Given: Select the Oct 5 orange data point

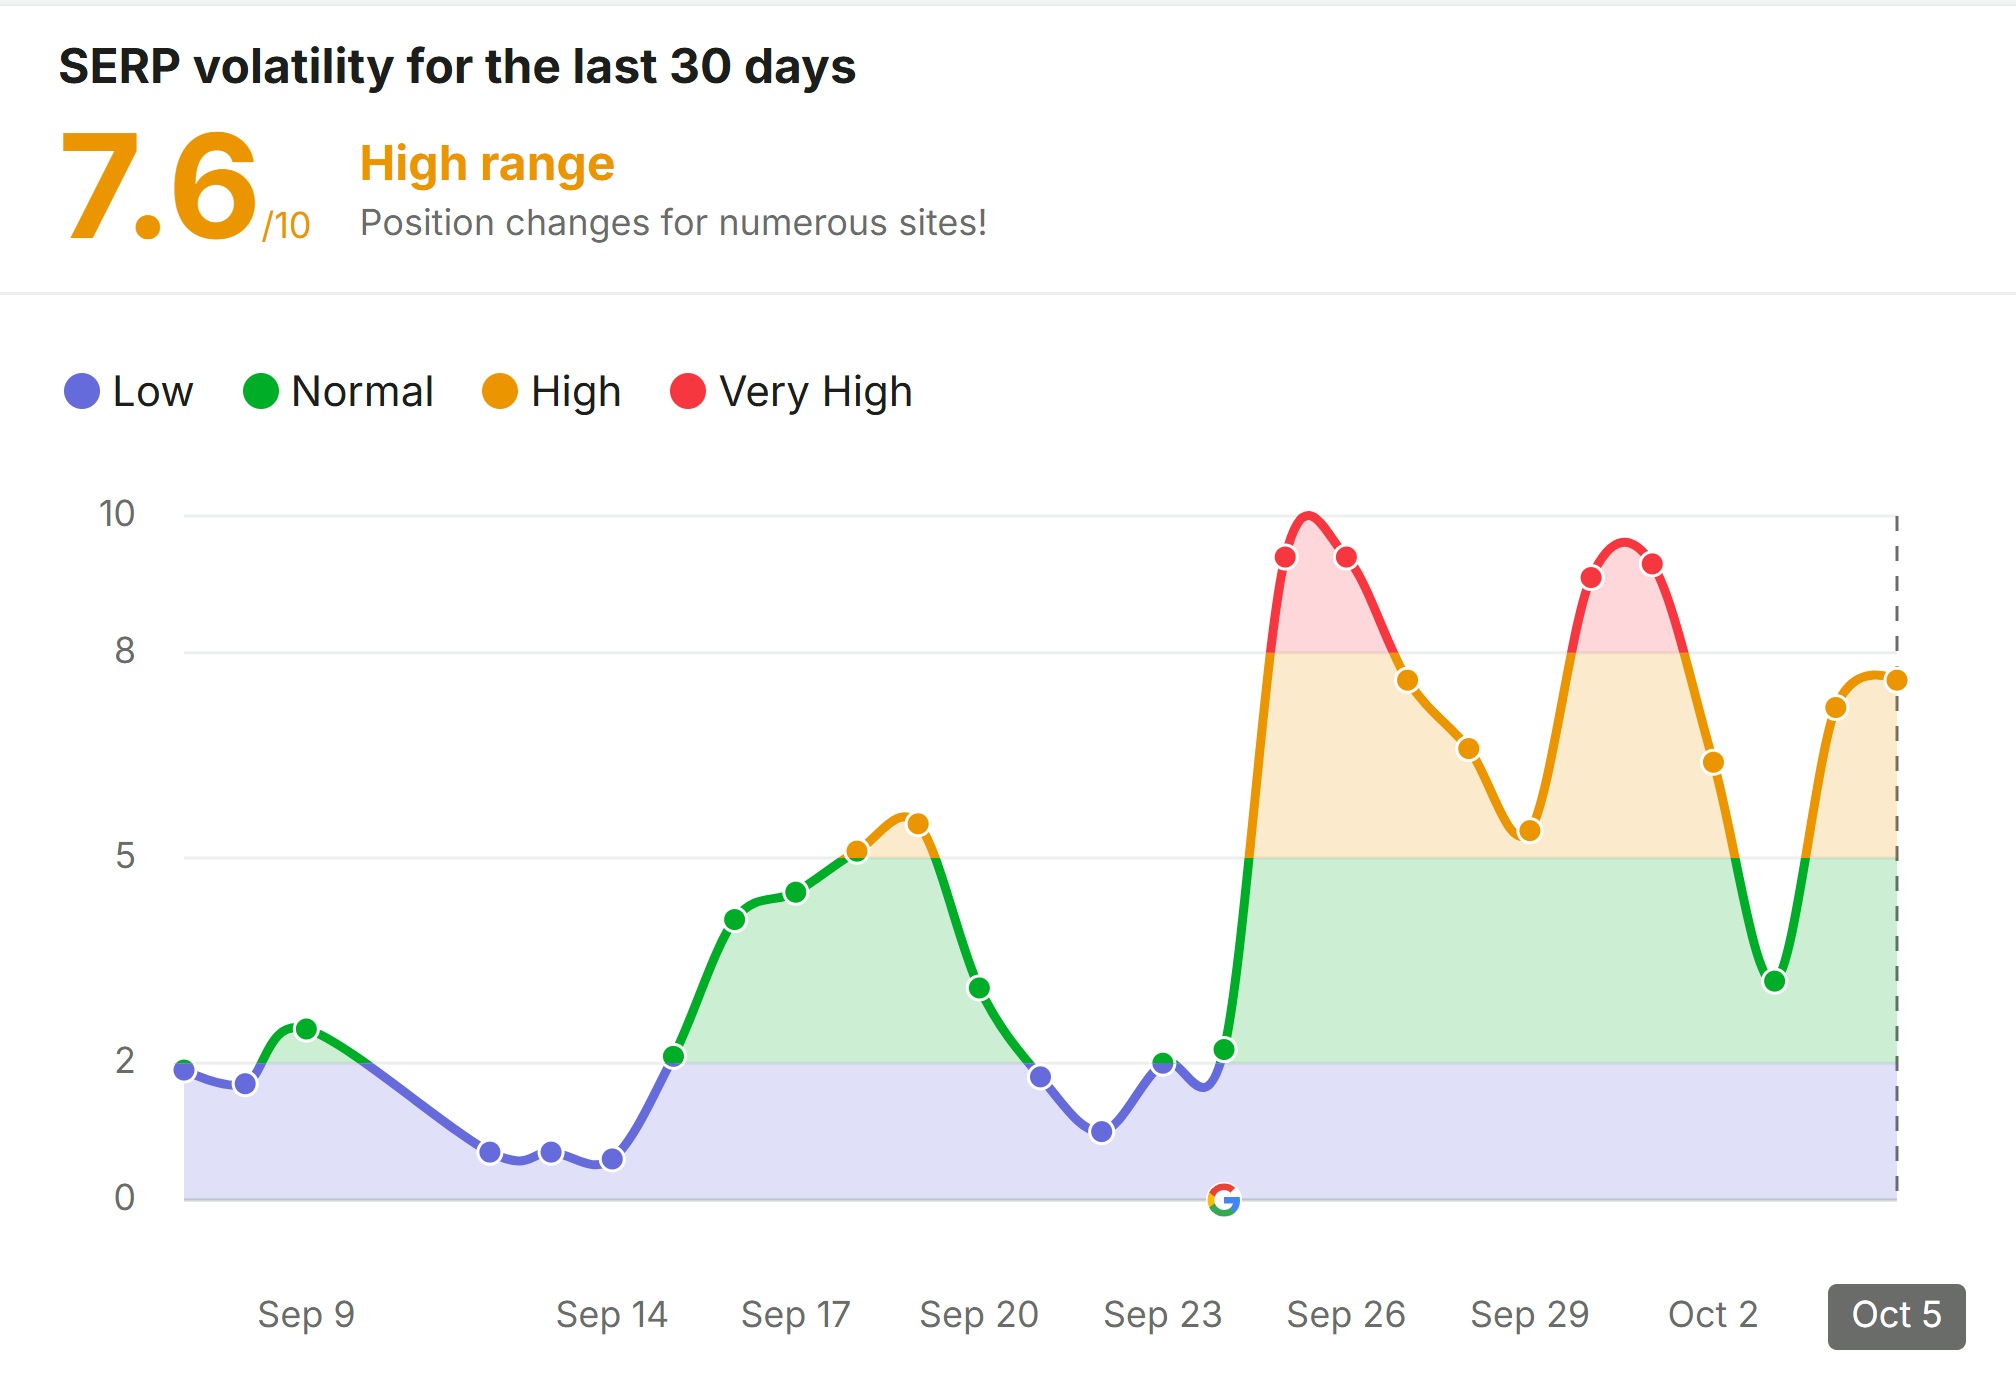Looking at the screenshot, I should [1896, 680].
